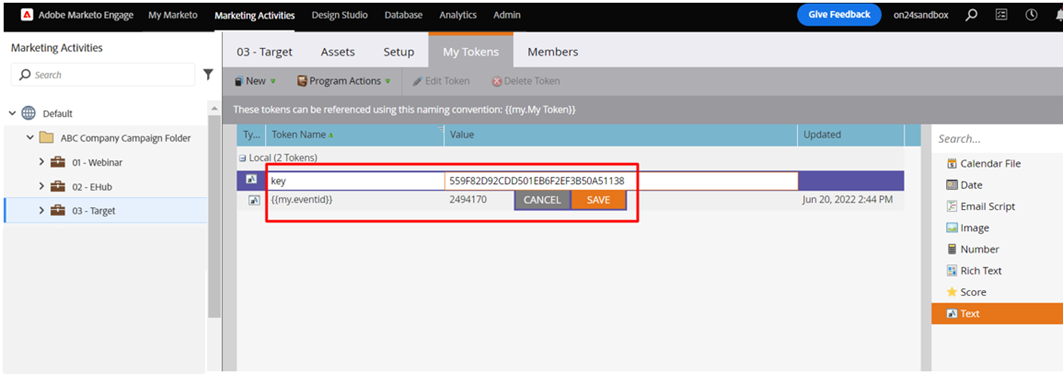Click the text token icon beside key
The width and height of the screenshot is (1063, 375).
click(x=251, y=180)
